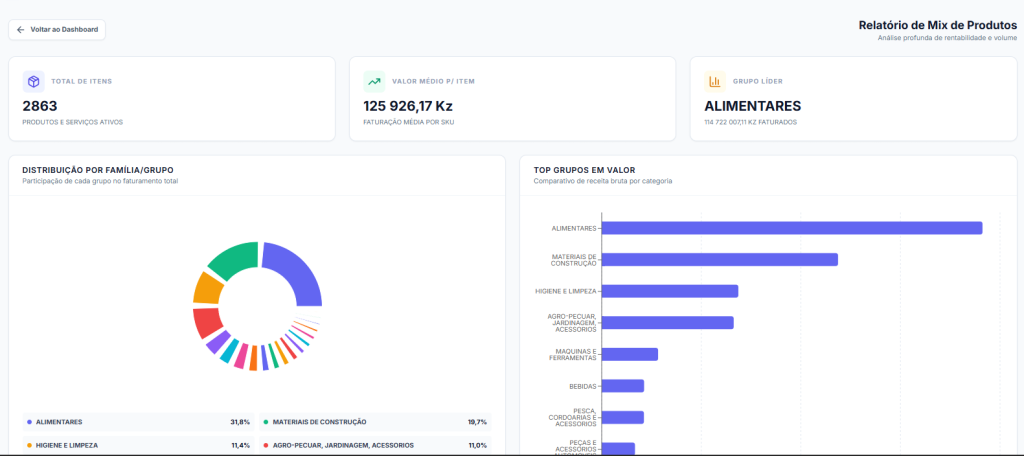1024x456 pixels.
Task: Click the BEBIDAS bar in the chart
Action: pos(622,386)
